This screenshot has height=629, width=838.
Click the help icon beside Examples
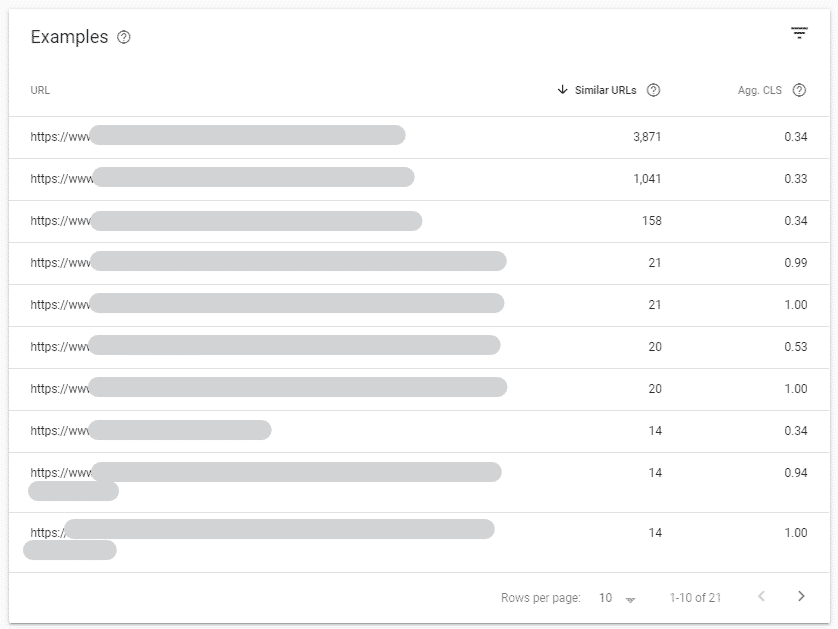[x=124, y=38]
